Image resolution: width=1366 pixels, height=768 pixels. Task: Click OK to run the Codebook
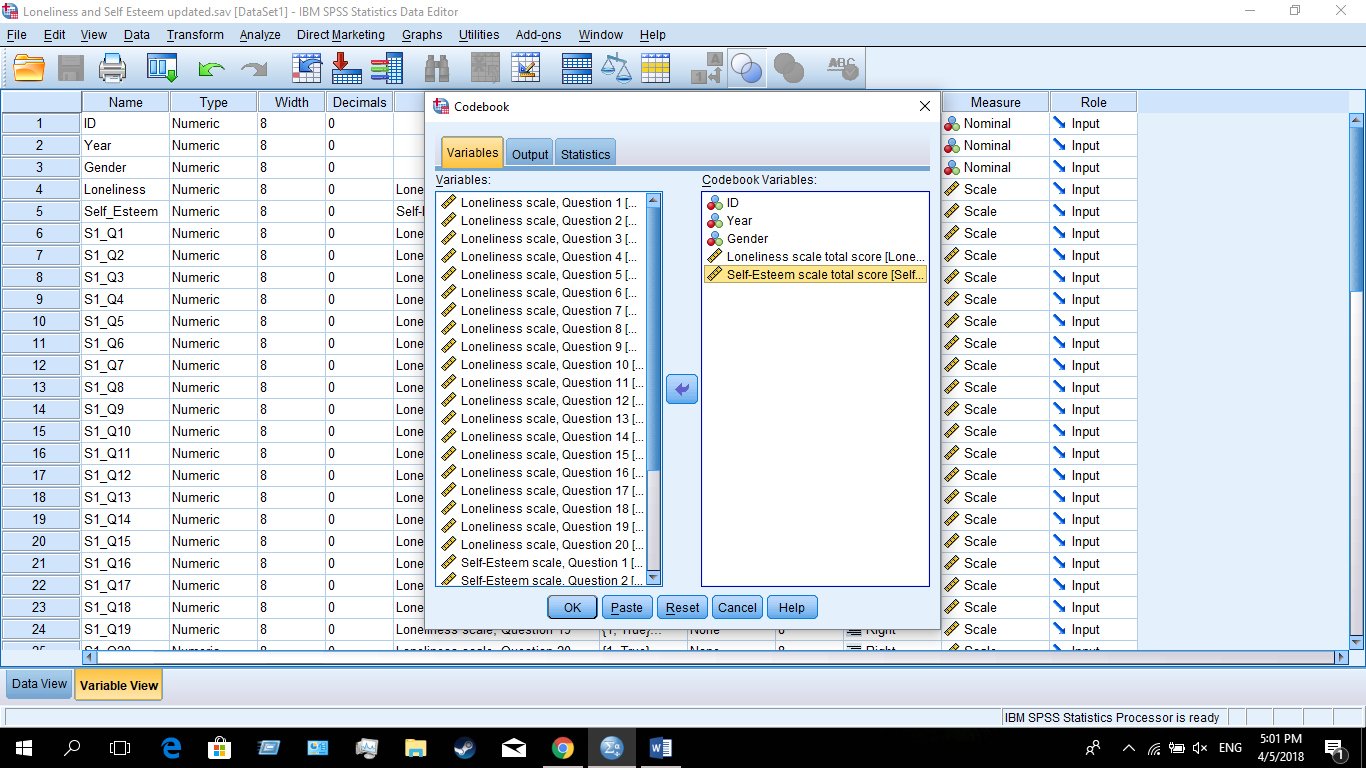click(571, 607)
